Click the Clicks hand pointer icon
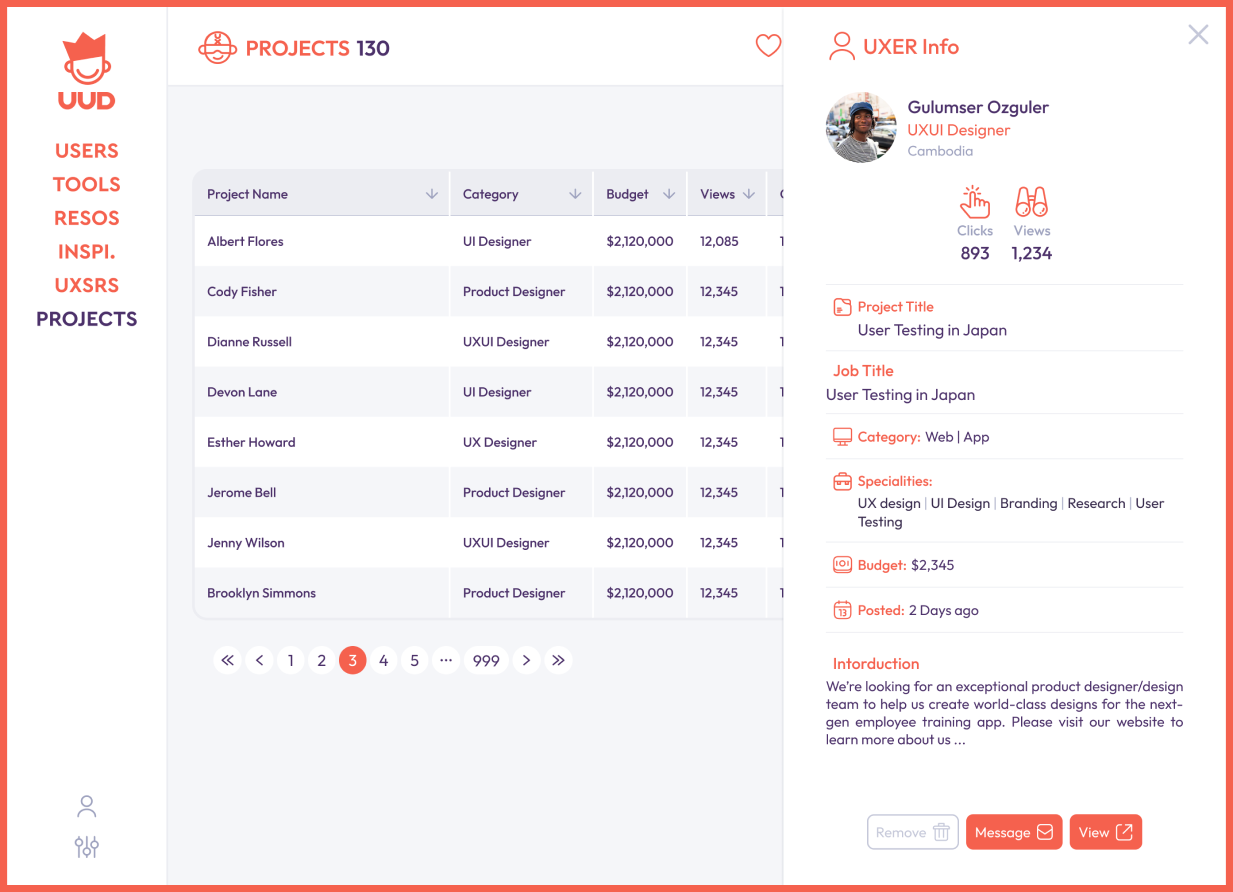 pyautogui.click(x=974, y=202)
